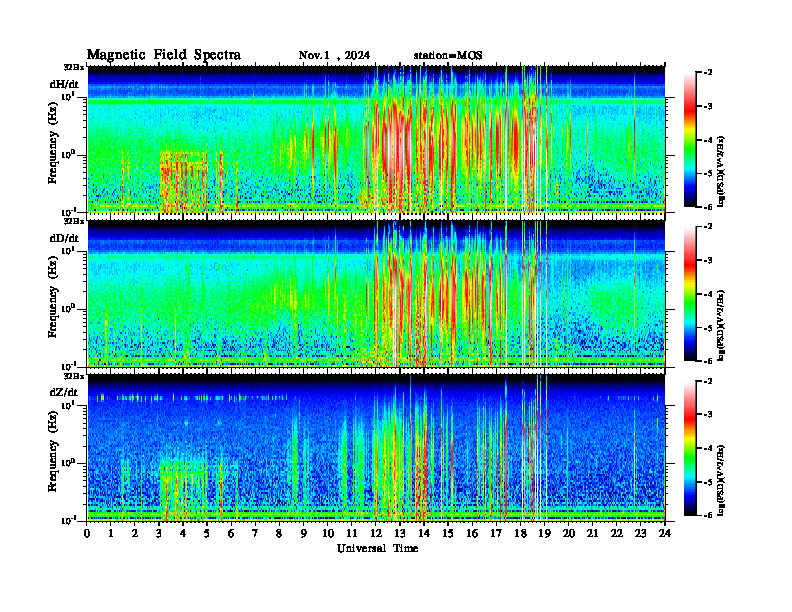The width and height of the screenshot is (792, 612).
Task: Click hour tick label '8' on time axis
Action: [279, 533]
